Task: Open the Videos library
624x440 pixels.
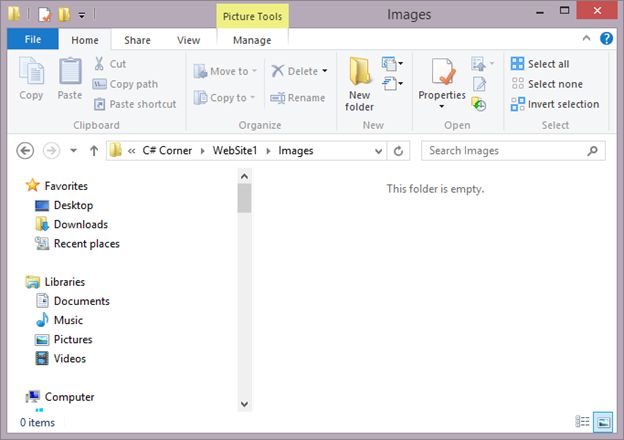Action: tap(60, 358)
